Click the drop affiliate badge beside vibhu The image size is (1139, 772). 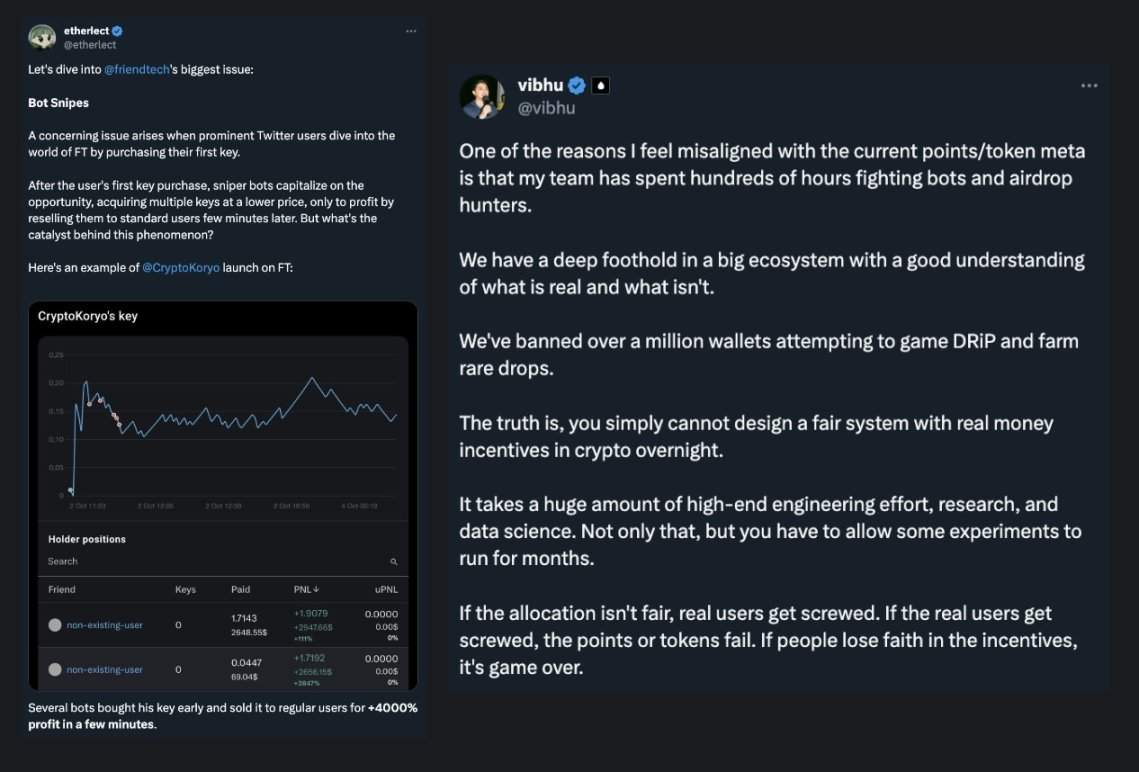pos(600,86)
